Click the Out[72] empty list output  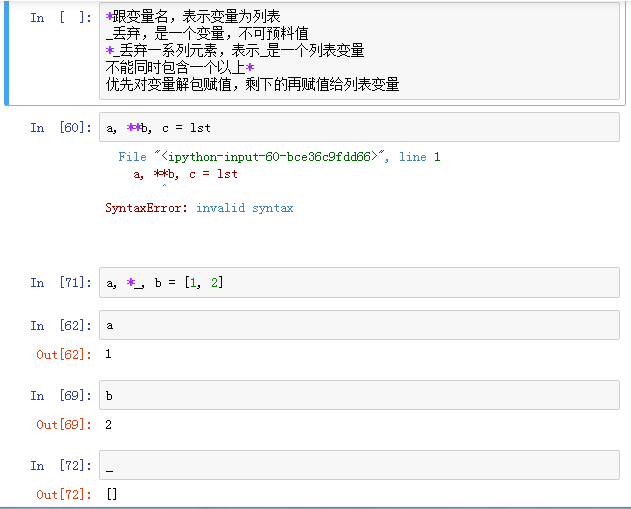click(112, 494)
